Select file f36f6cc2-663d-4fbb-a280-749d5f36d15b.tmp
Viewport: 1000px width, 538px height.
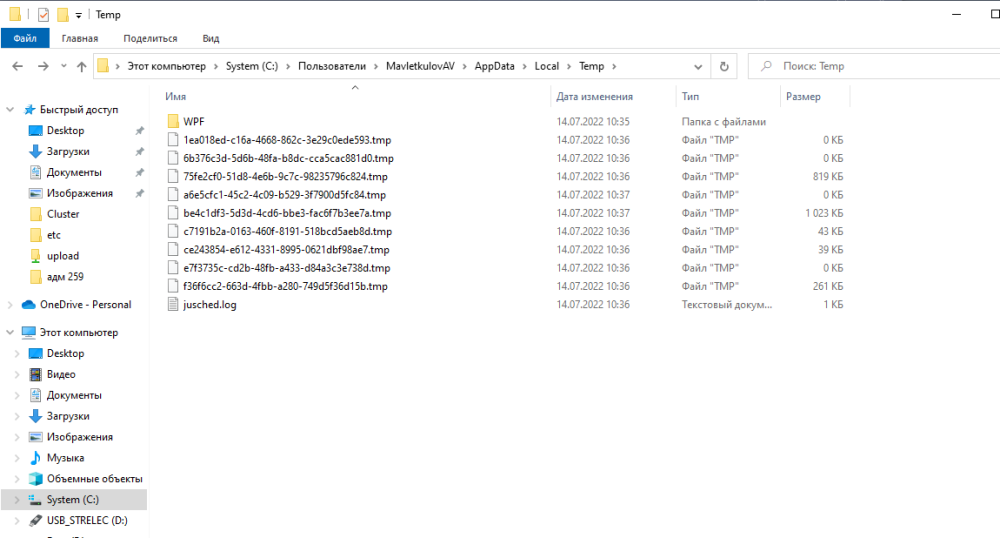pyautogui.click(x=285, y=286)
